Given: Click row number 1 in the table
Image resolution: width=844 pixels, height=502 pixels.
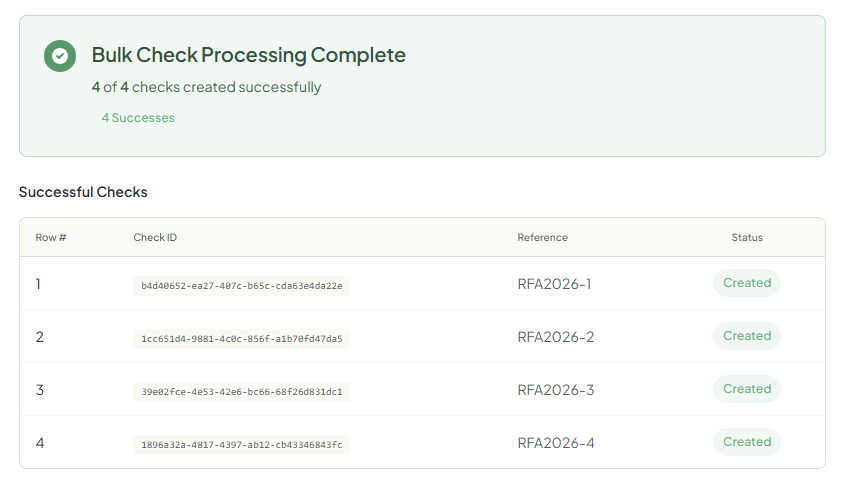Looking at the screenshot, I should (x=38, y=284).
